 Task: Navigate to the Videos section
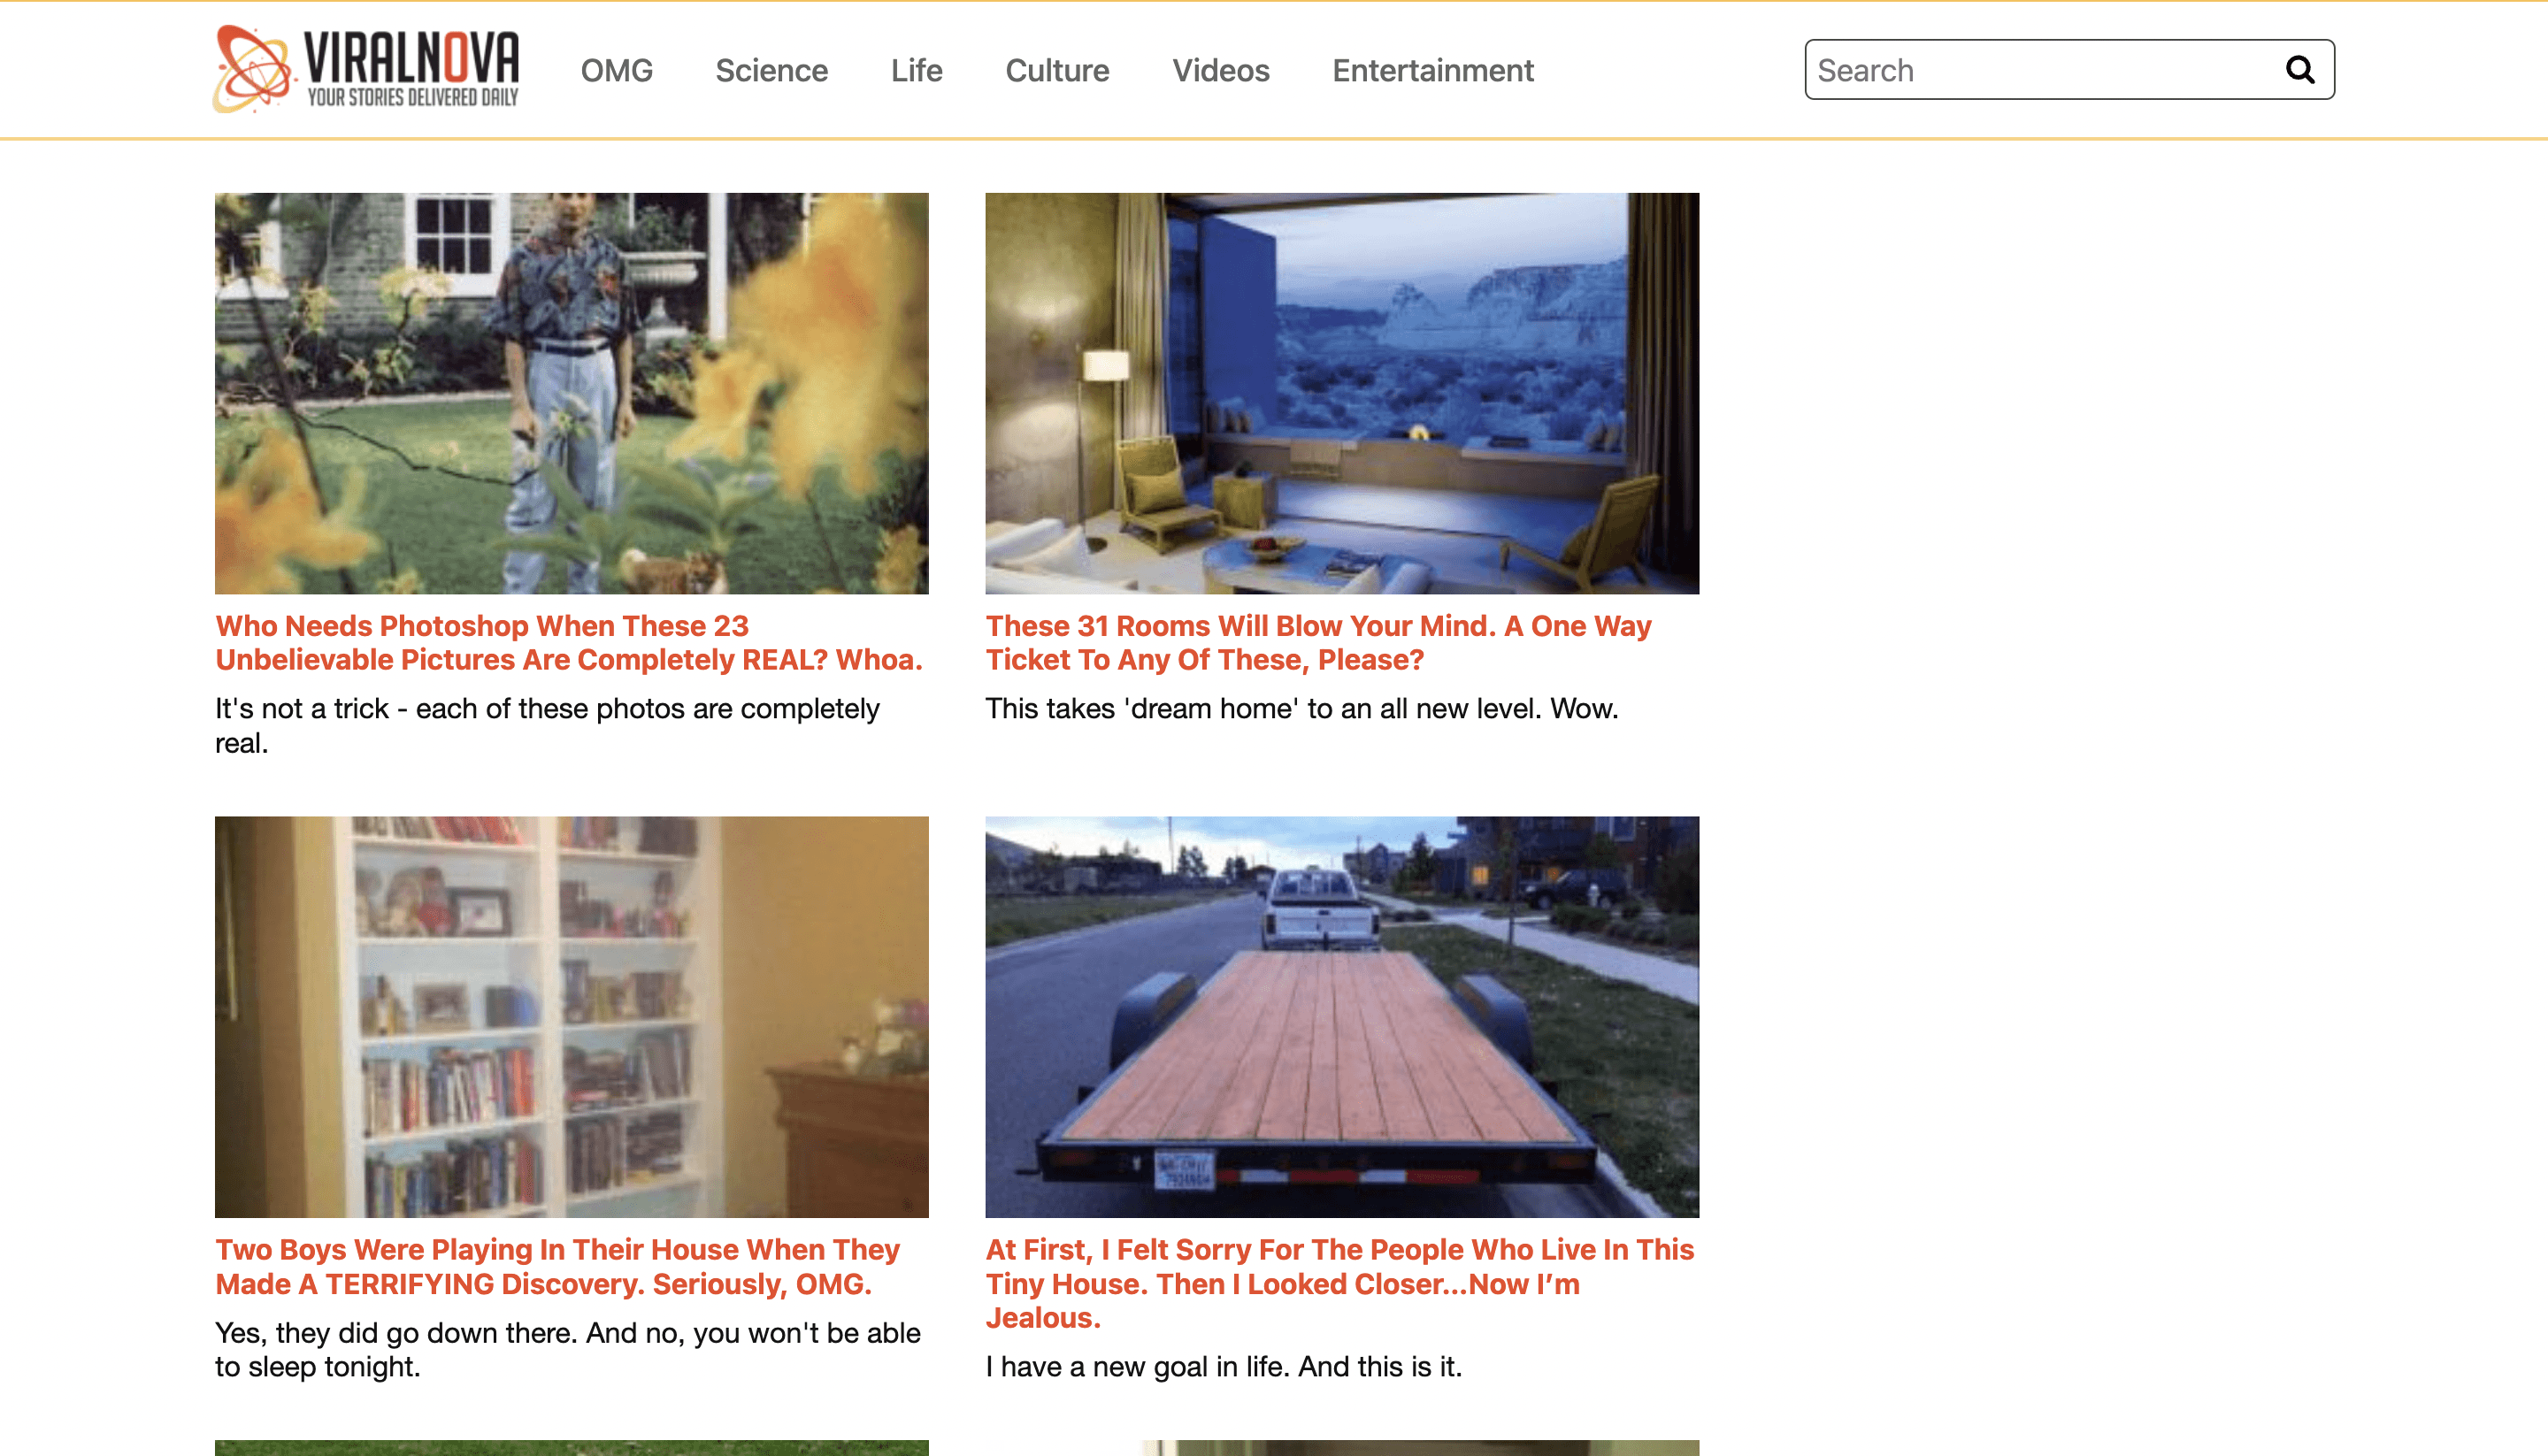click(1220, 71)
